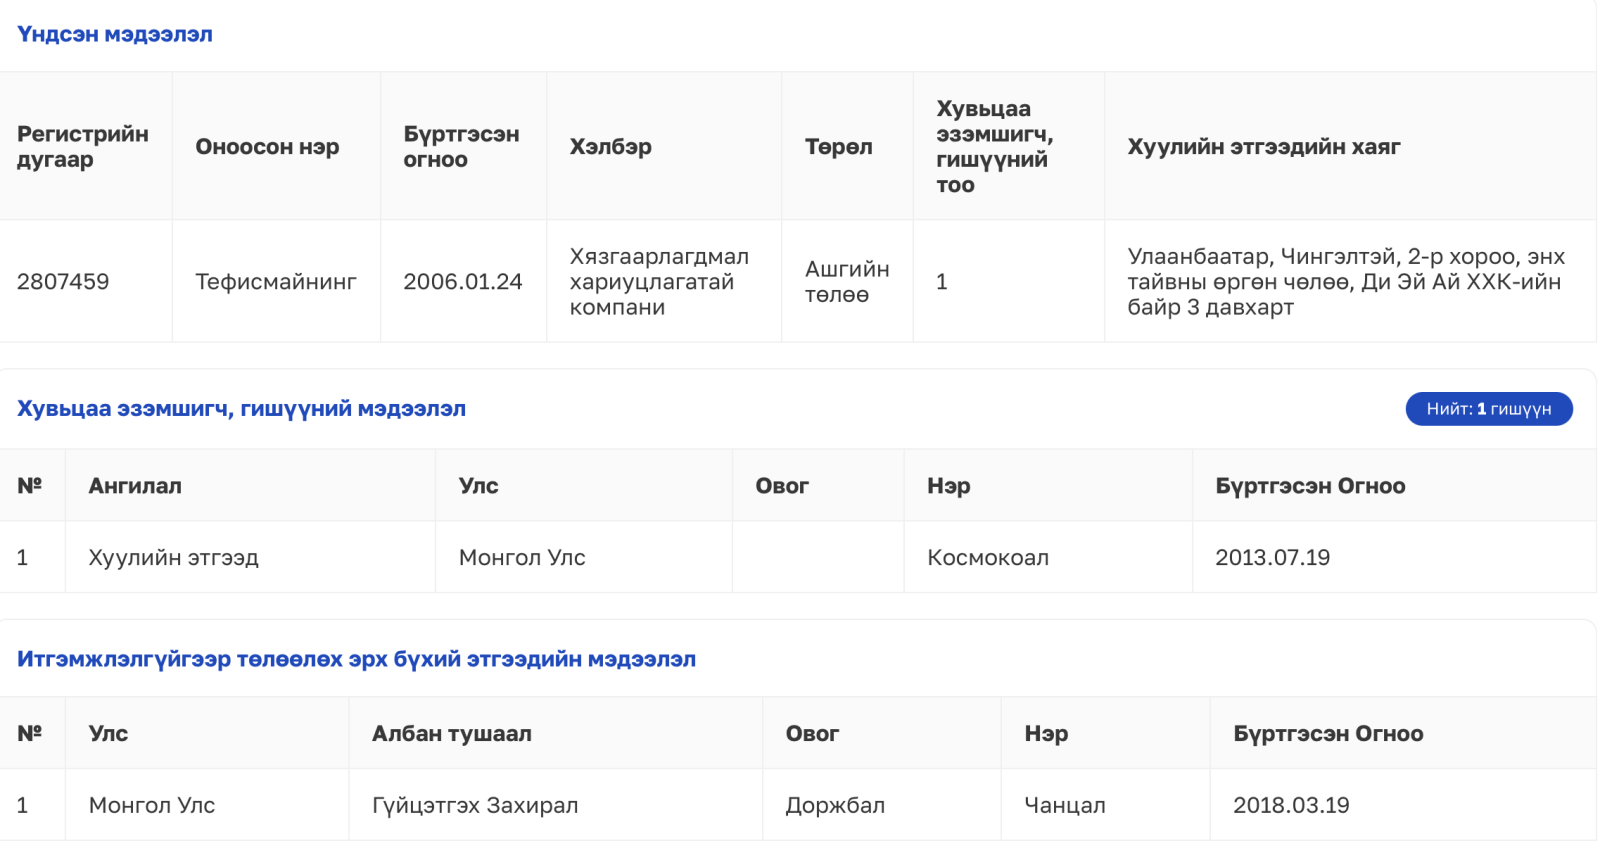This screenshot has height=841, width=1600.
Task: Click the 'Хэлбэр' column header
Action: pyautogui.click(x=611, y=147)
